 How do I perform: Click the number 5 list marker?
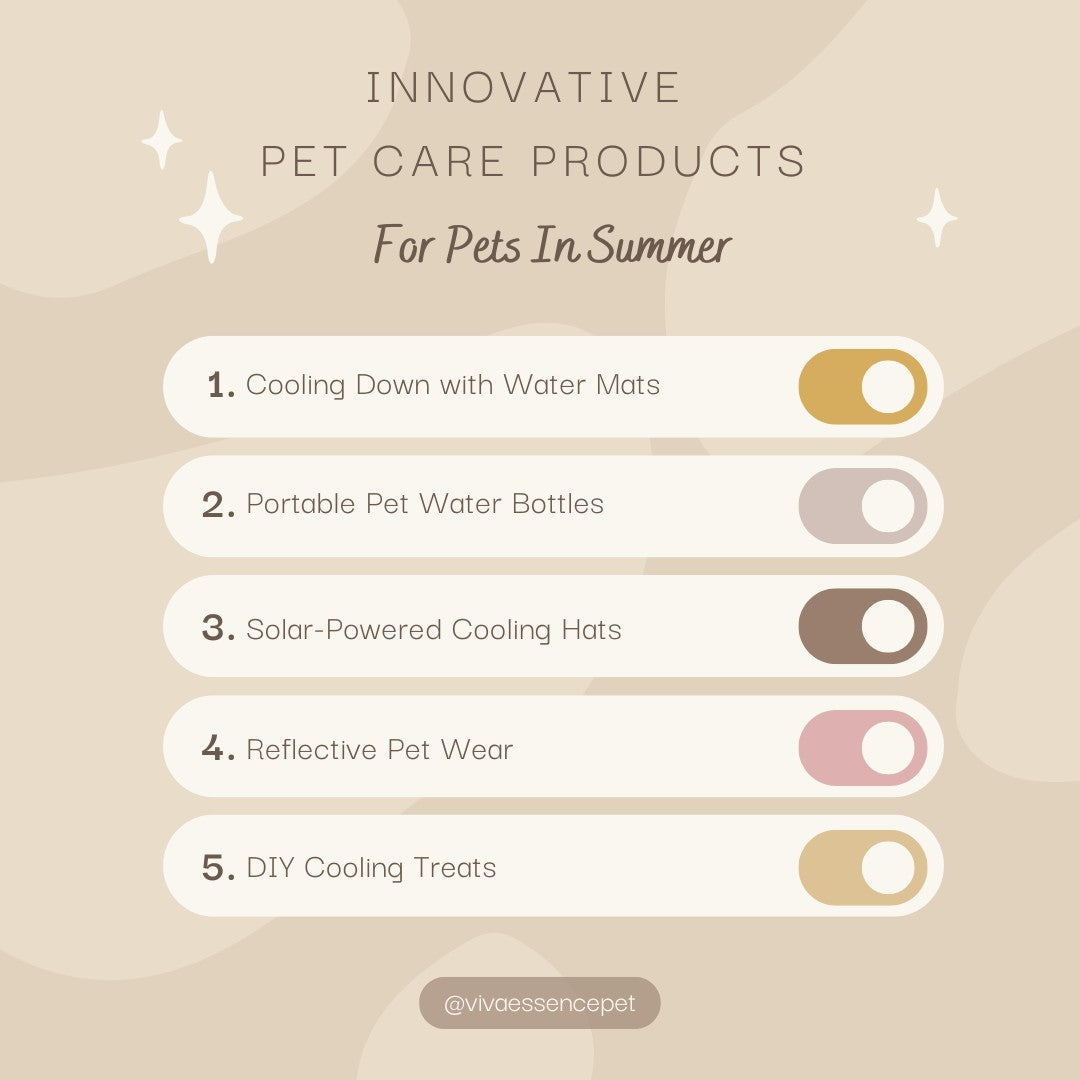(217, 868)
